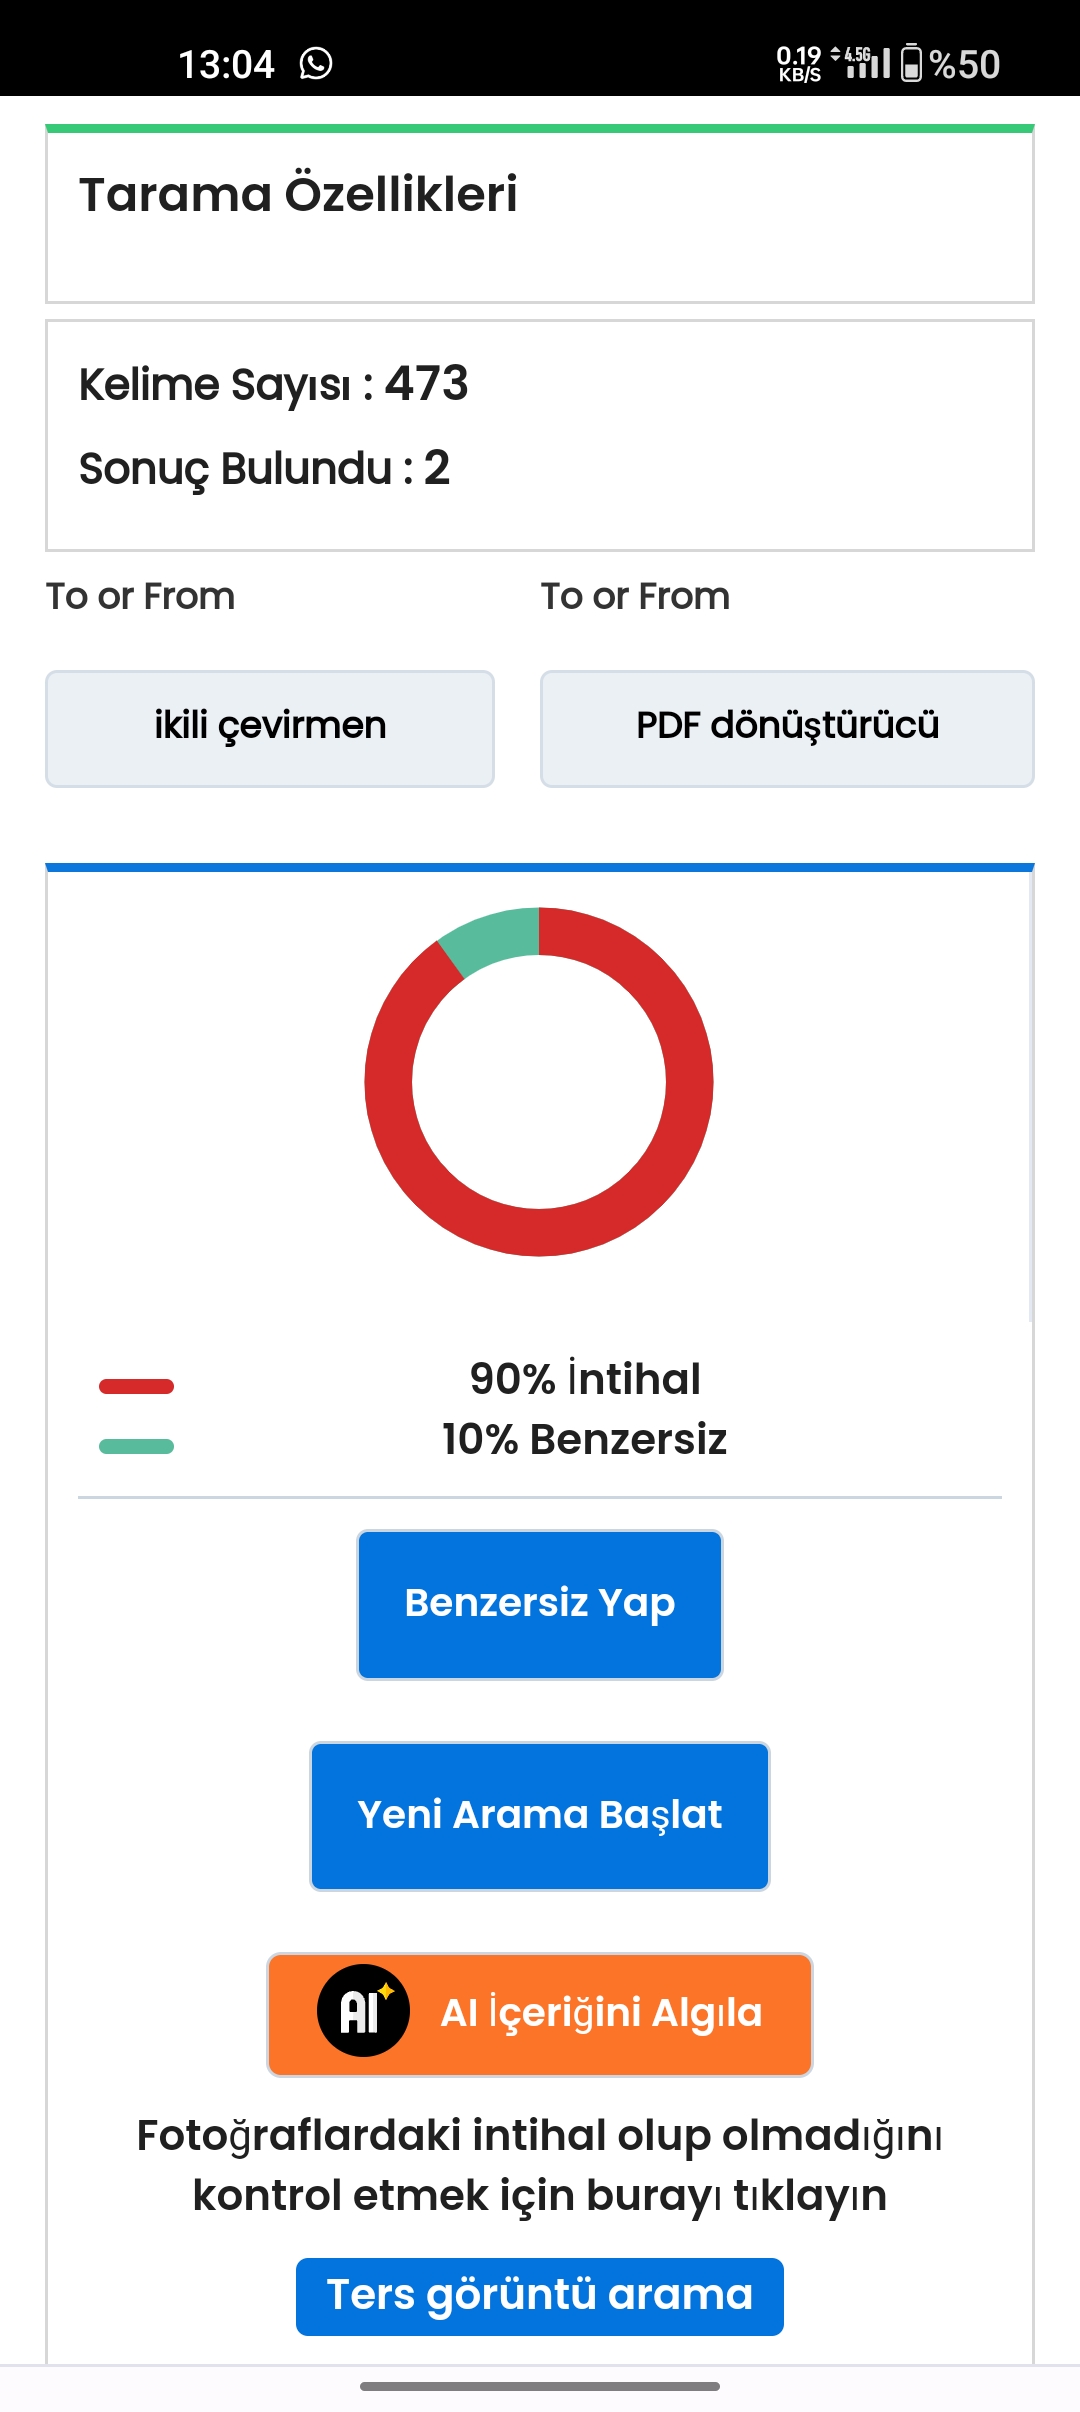Start a new search with Yeni Arama Başlat
Viewport: 1080px width, 2412px height.
[x=540, y=1816]
